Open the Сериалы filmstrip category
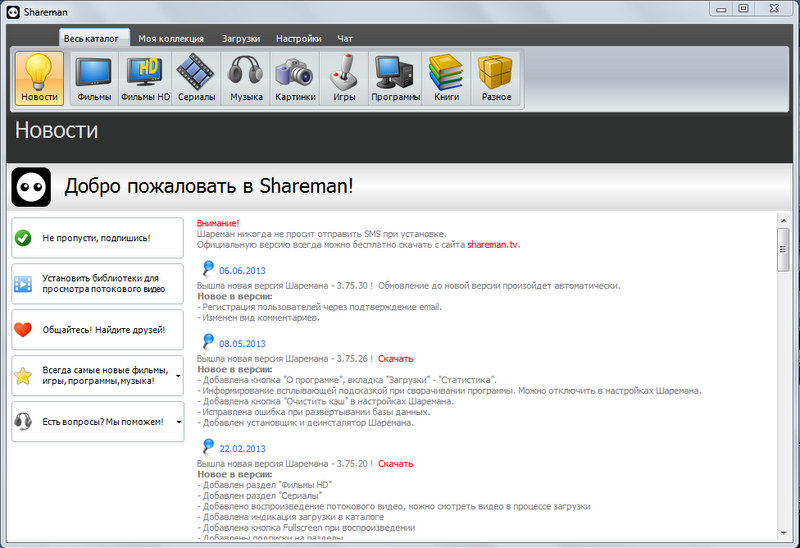The image size is (800, 548). pyautogui.click(x=196, y=78)
